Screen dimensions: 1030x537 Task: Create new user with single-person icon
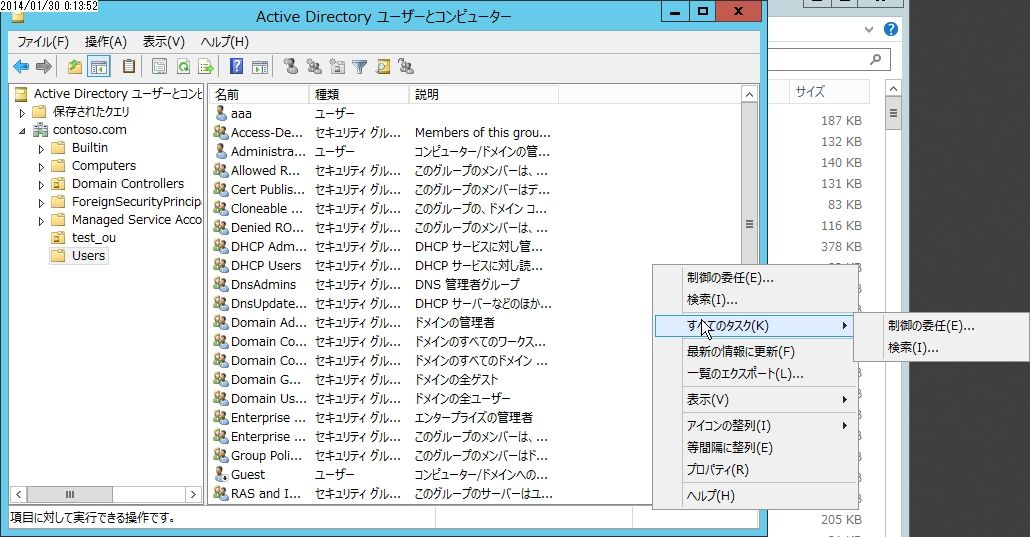tap(290, 66)
